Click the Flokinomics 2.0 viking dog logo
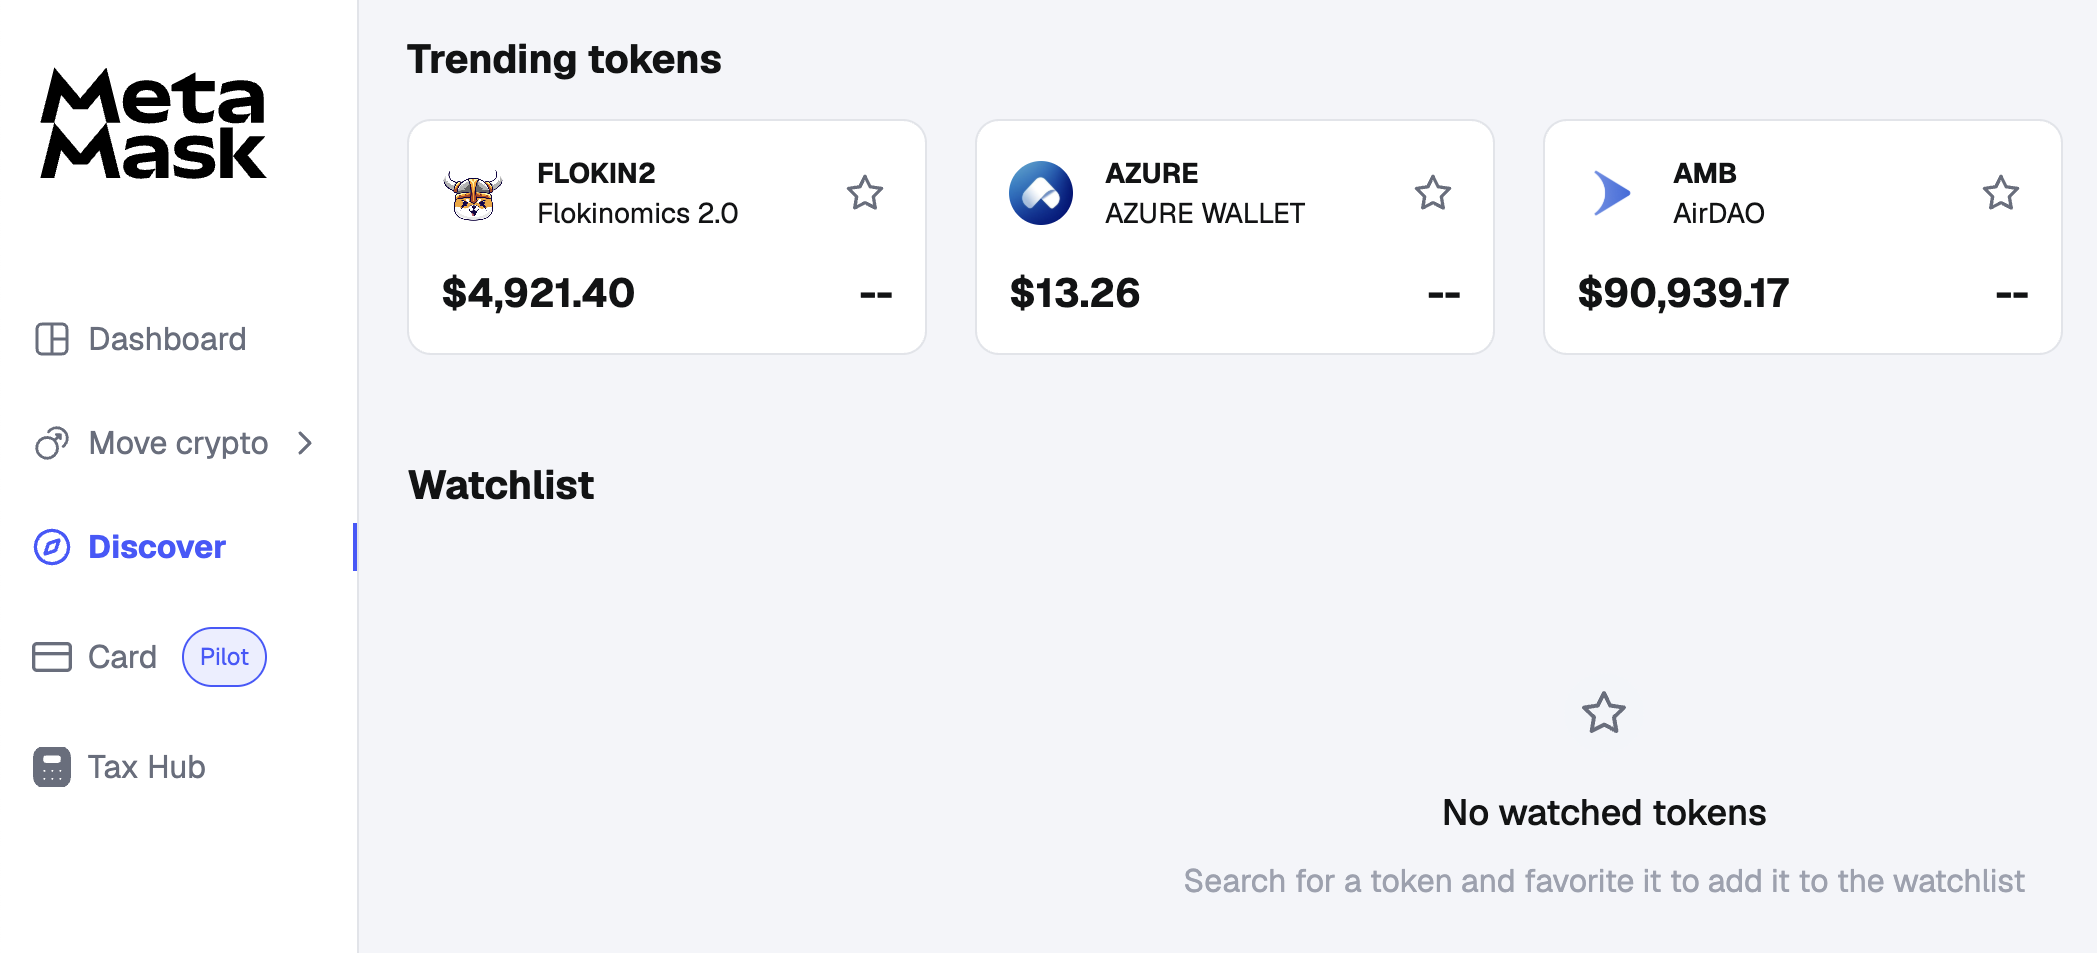Image resolution: width=2097 pixels, height=953 pixels. point(473,194)
